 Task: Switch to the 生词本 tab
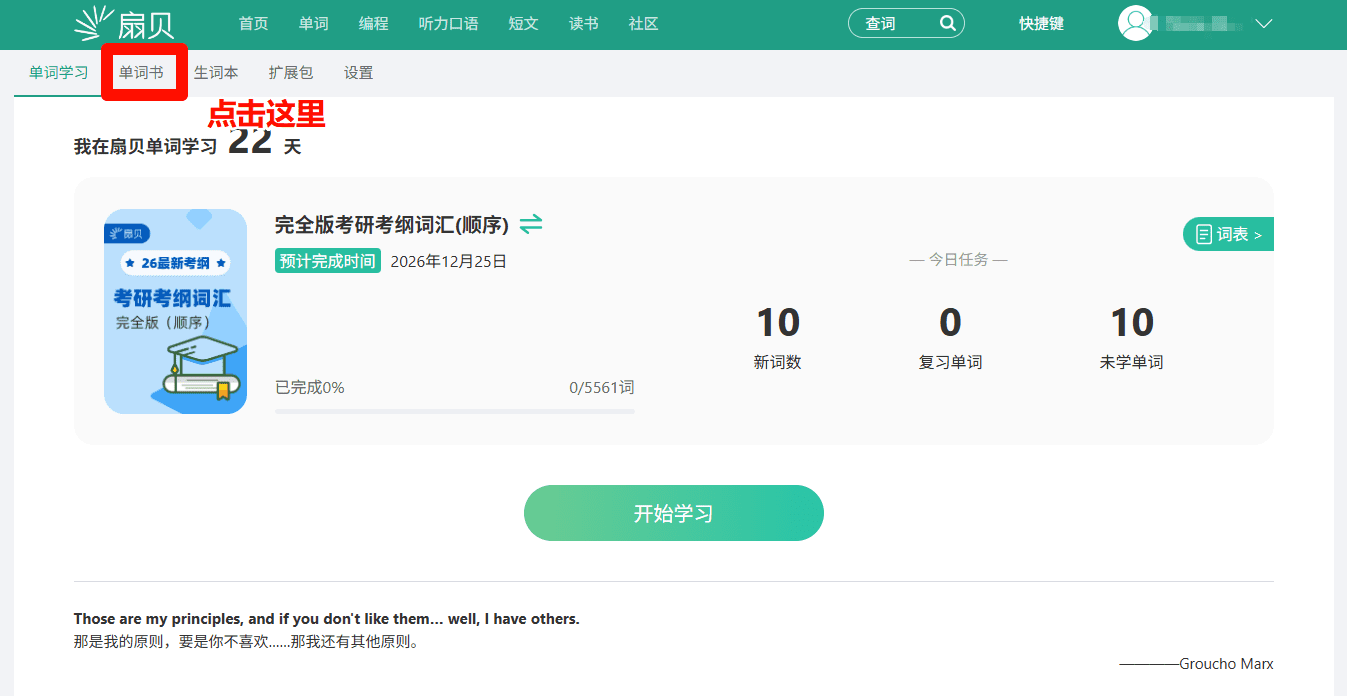point(216,73)
